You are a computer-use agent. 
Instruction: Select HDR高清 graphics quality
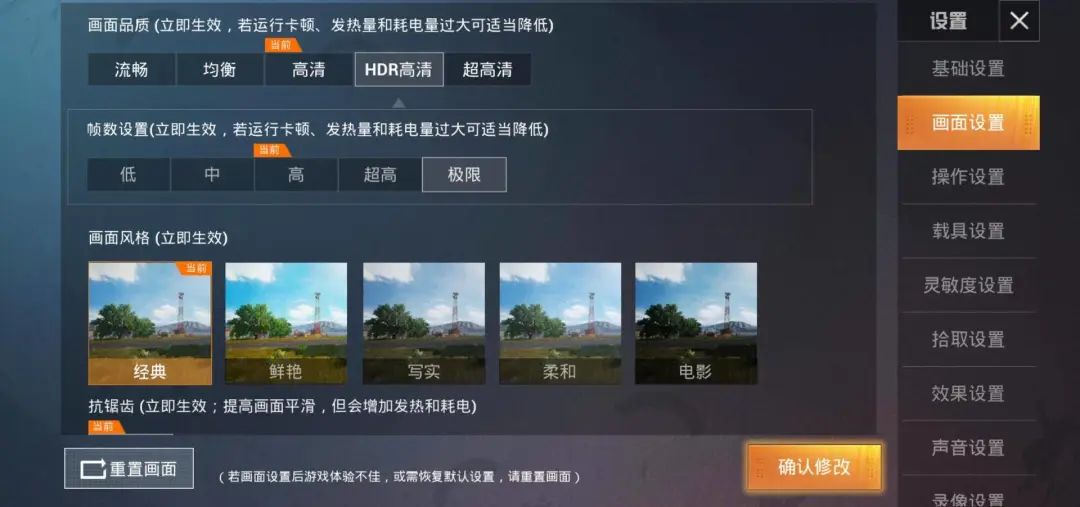(x=399, y=70)
